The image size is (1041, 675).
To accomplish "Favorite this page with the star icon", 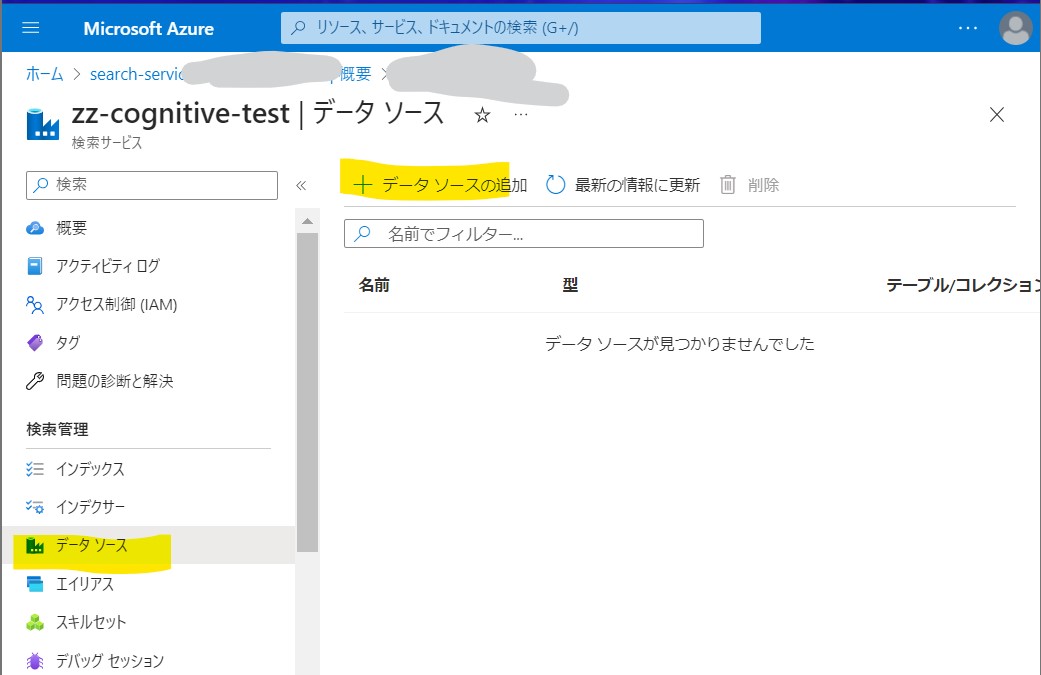I will pyautogui.click(x=482, y=115).
